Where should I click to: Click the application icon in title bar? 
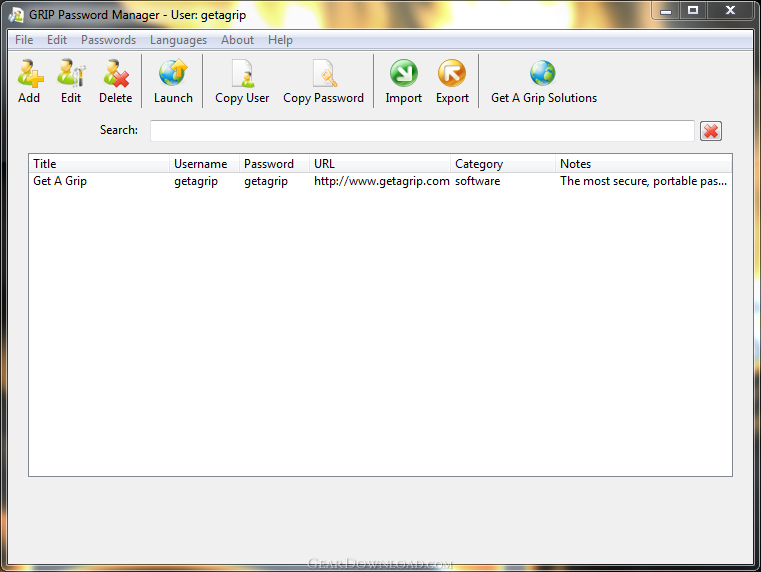[16, 15]
